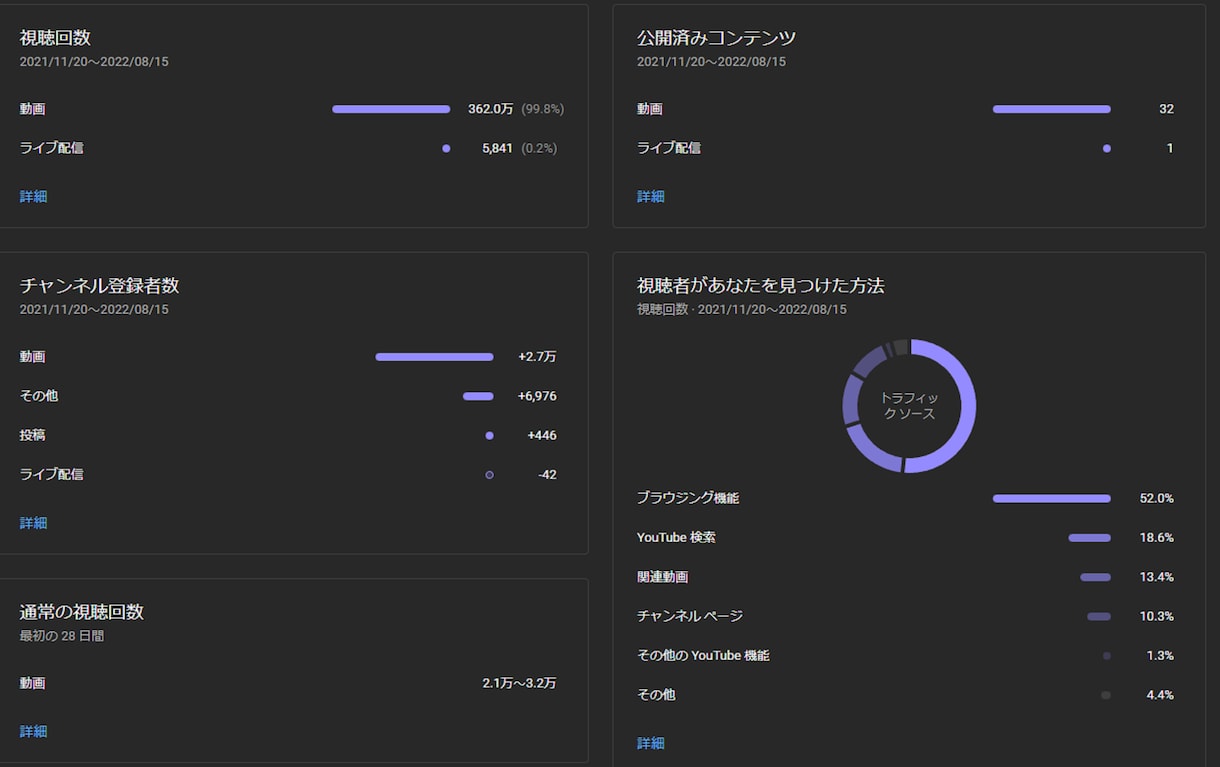Open 詳細 link under traffic sources list
1220x767 pixels.
650,743
